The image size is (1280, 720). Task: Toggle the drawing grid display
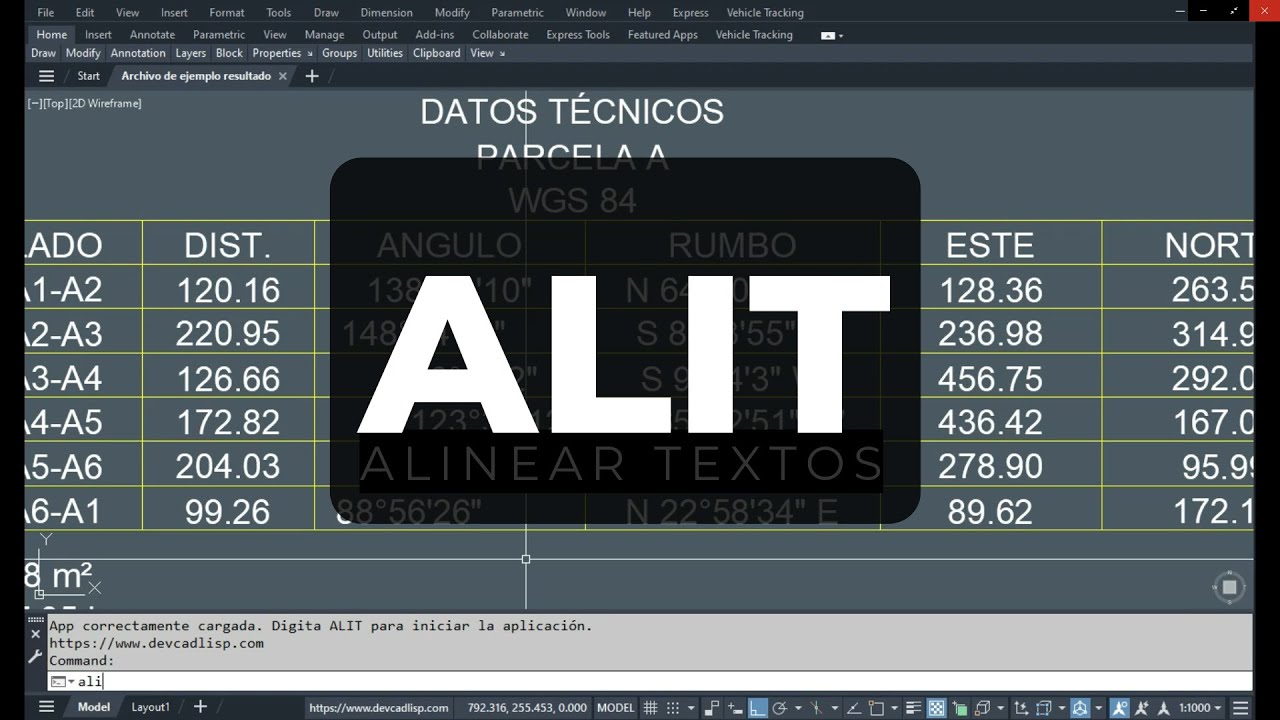651,708
